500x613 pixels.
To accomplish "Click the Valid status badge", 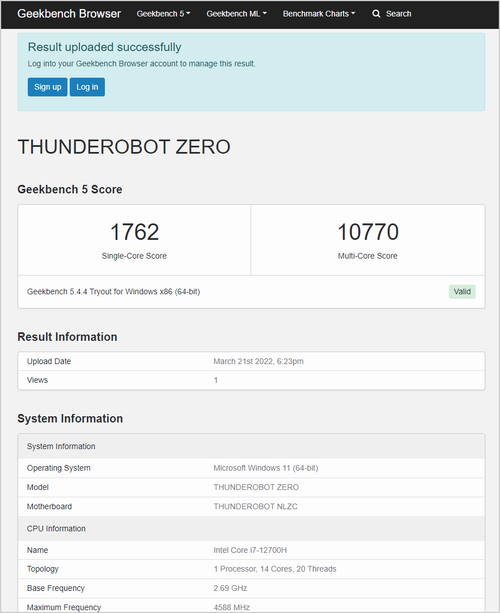I will click(x=462, y=292).
